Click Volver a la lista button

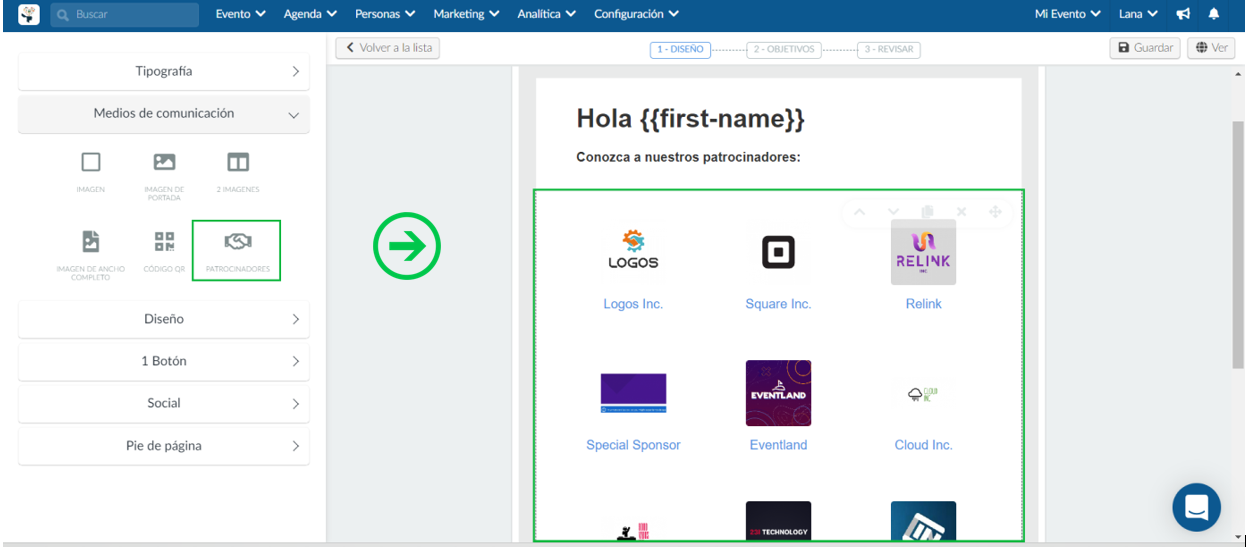click(388, 48)
